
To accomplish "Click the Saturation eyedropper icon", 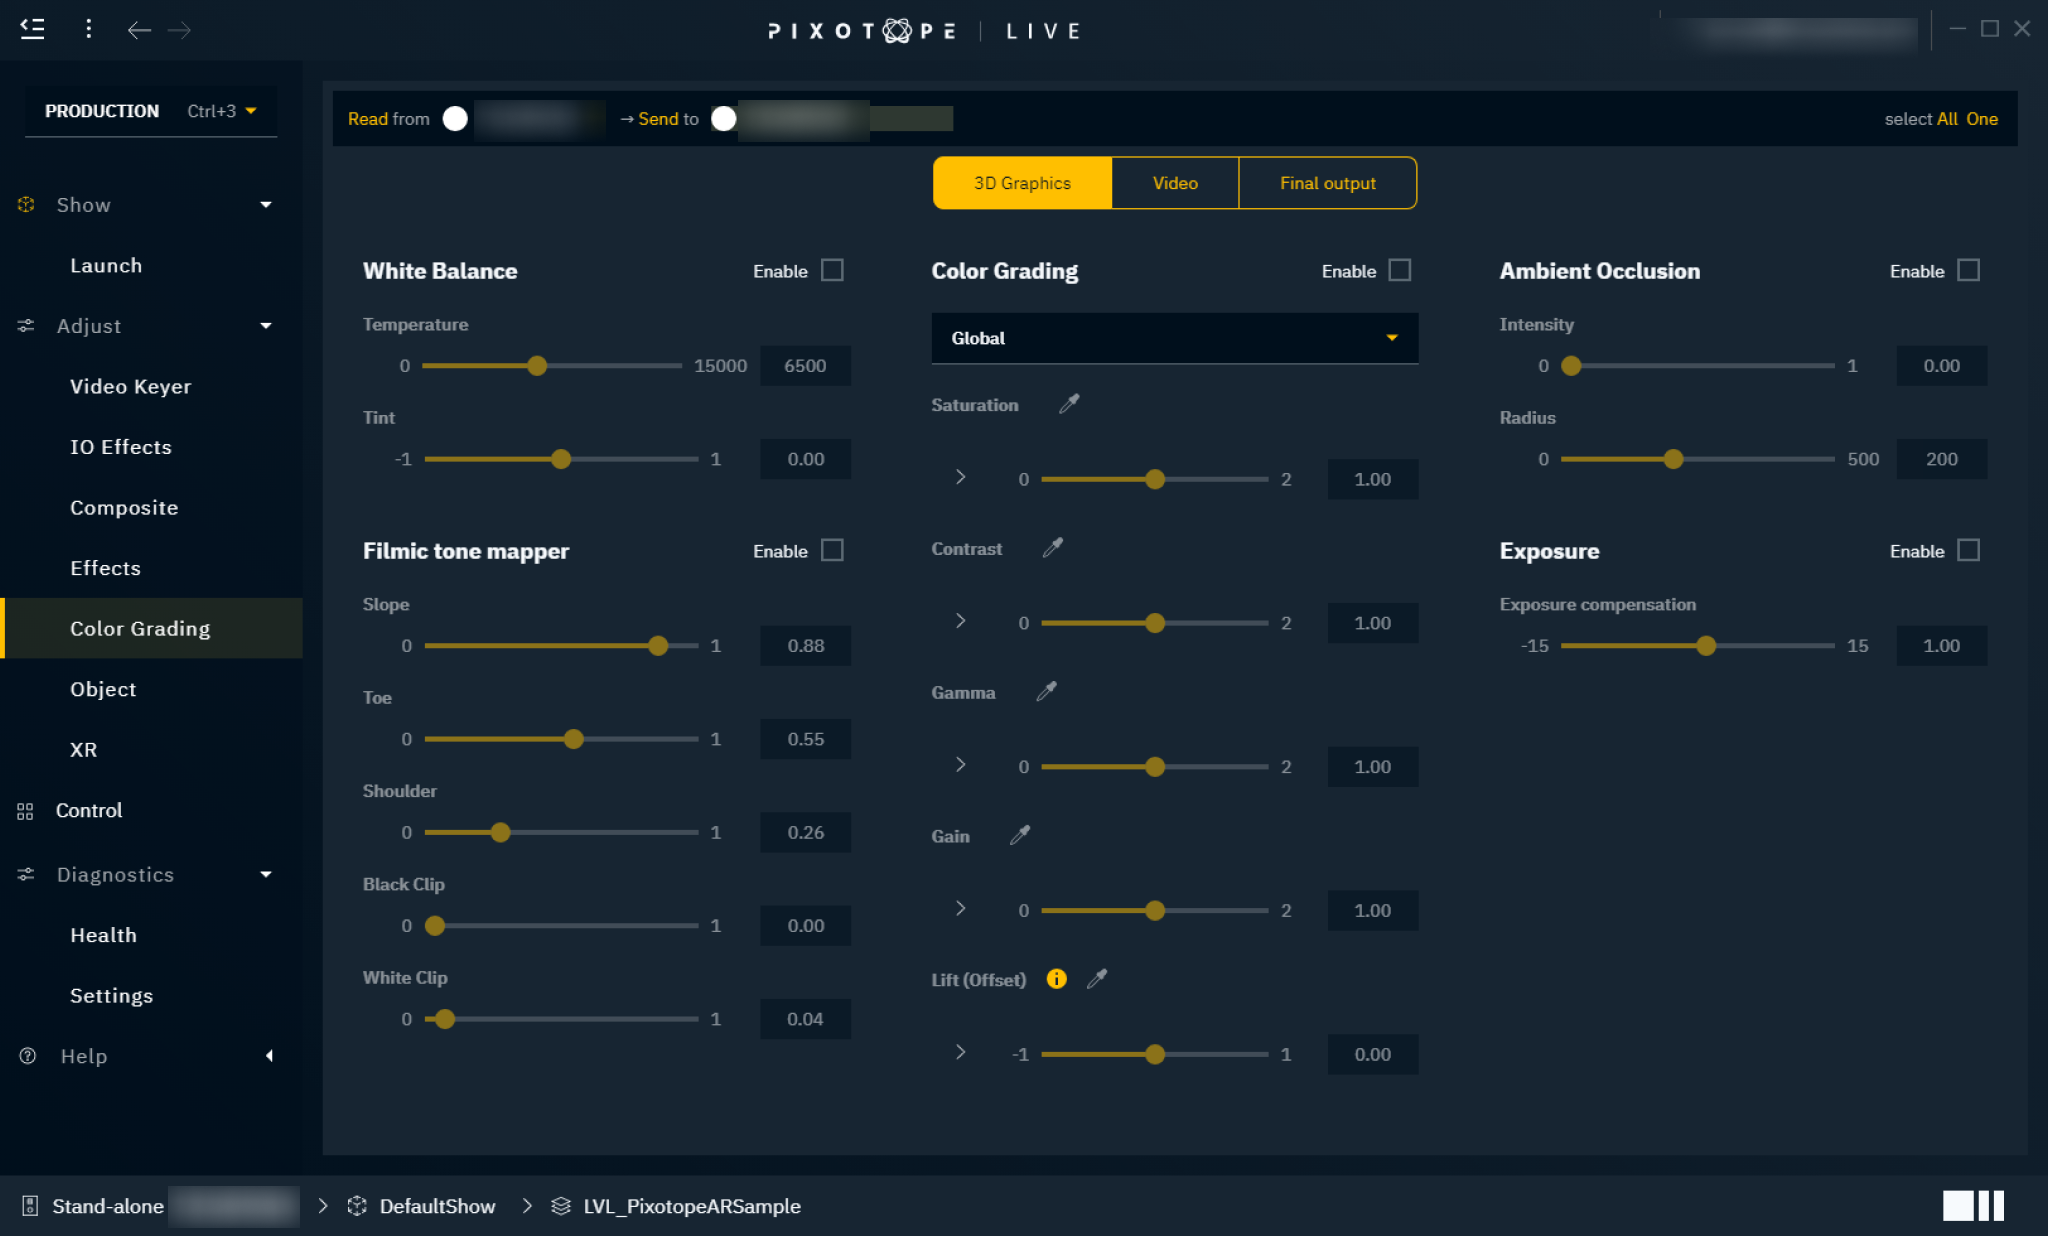I will pos(1069,404).
